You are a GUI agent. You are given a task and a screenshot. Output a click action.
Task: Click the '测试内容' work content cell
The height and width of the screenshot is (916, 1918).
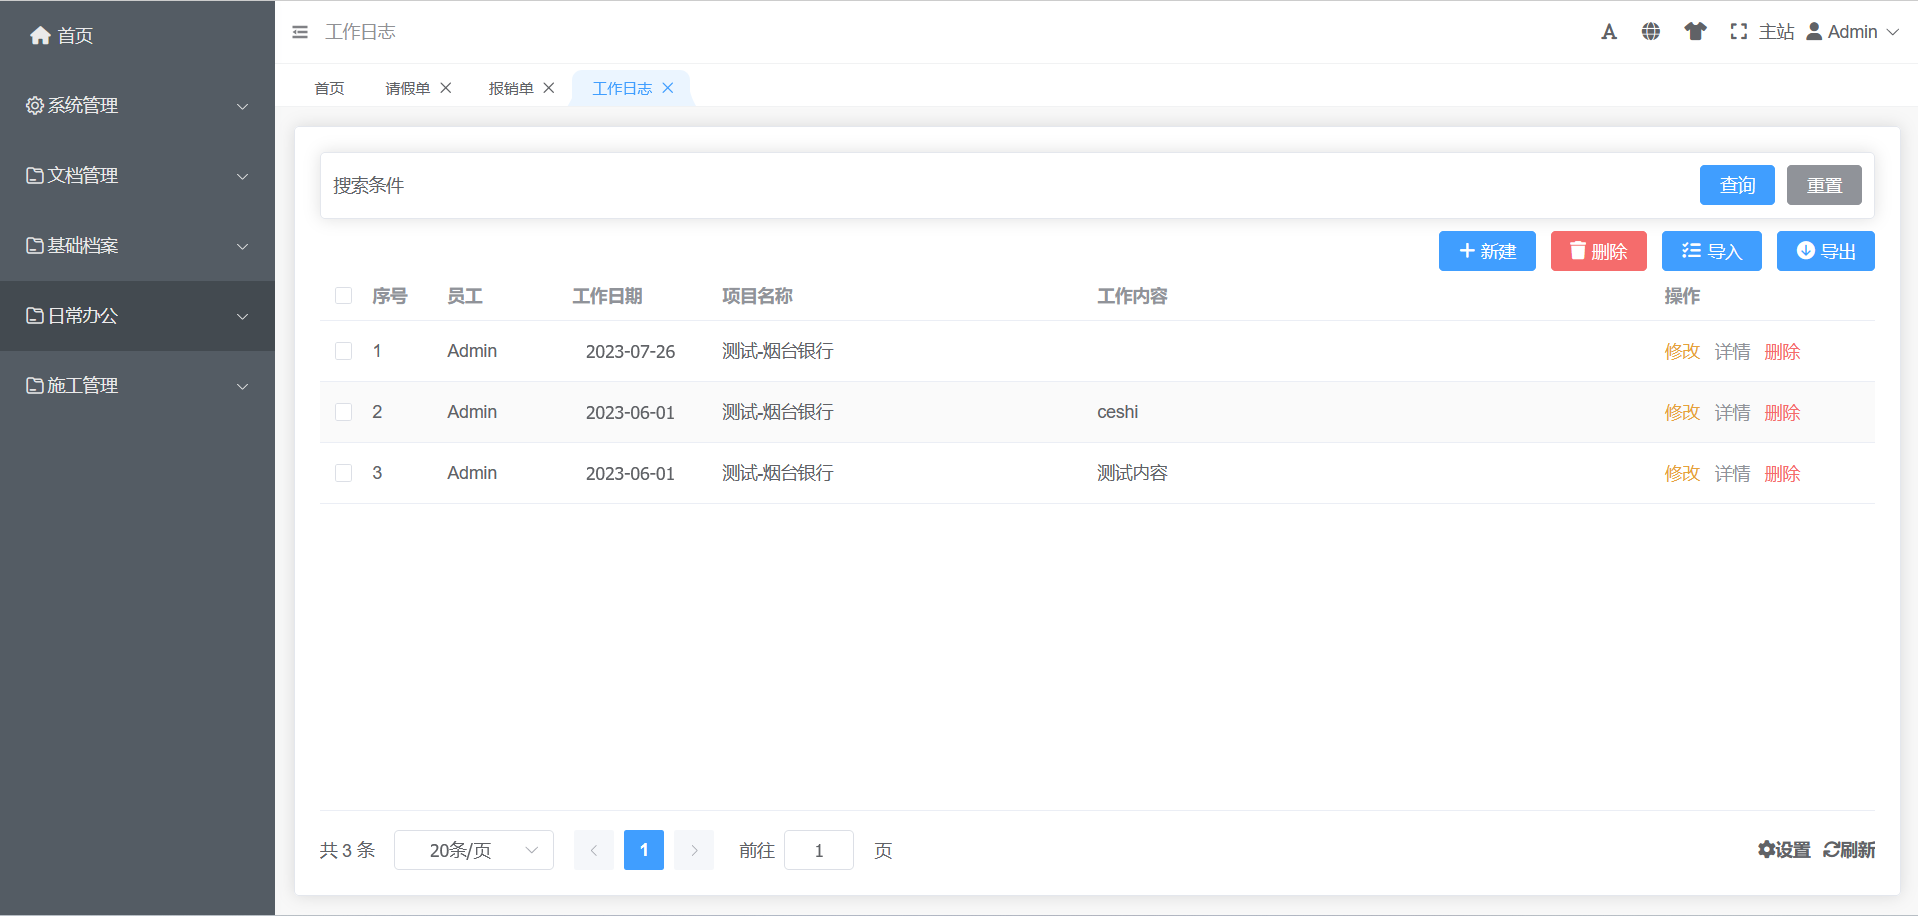point(1132,473)
